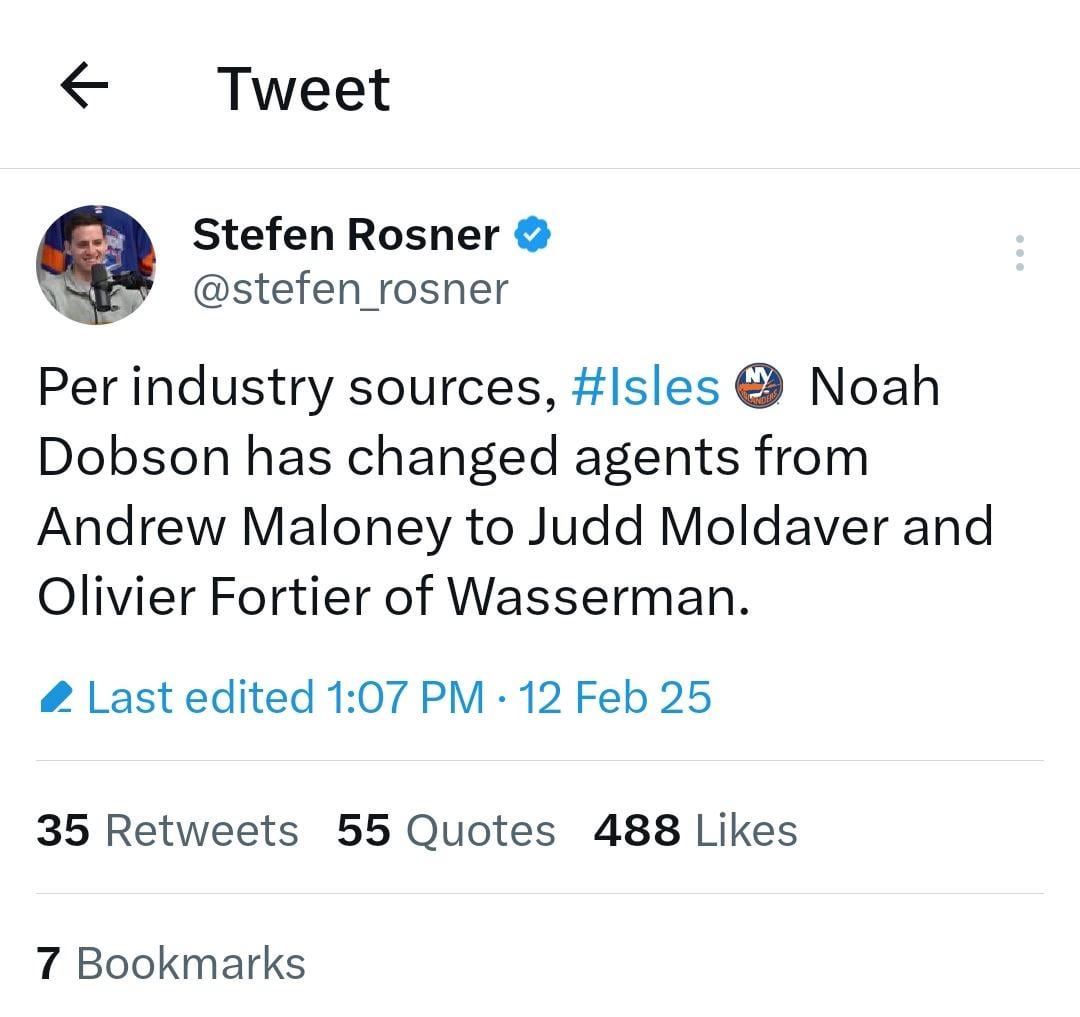Viewport: 1080px width, 1017px height.
Task: Click the blue verified badge next to Stefen Rosner
Action: coord(533,233)
